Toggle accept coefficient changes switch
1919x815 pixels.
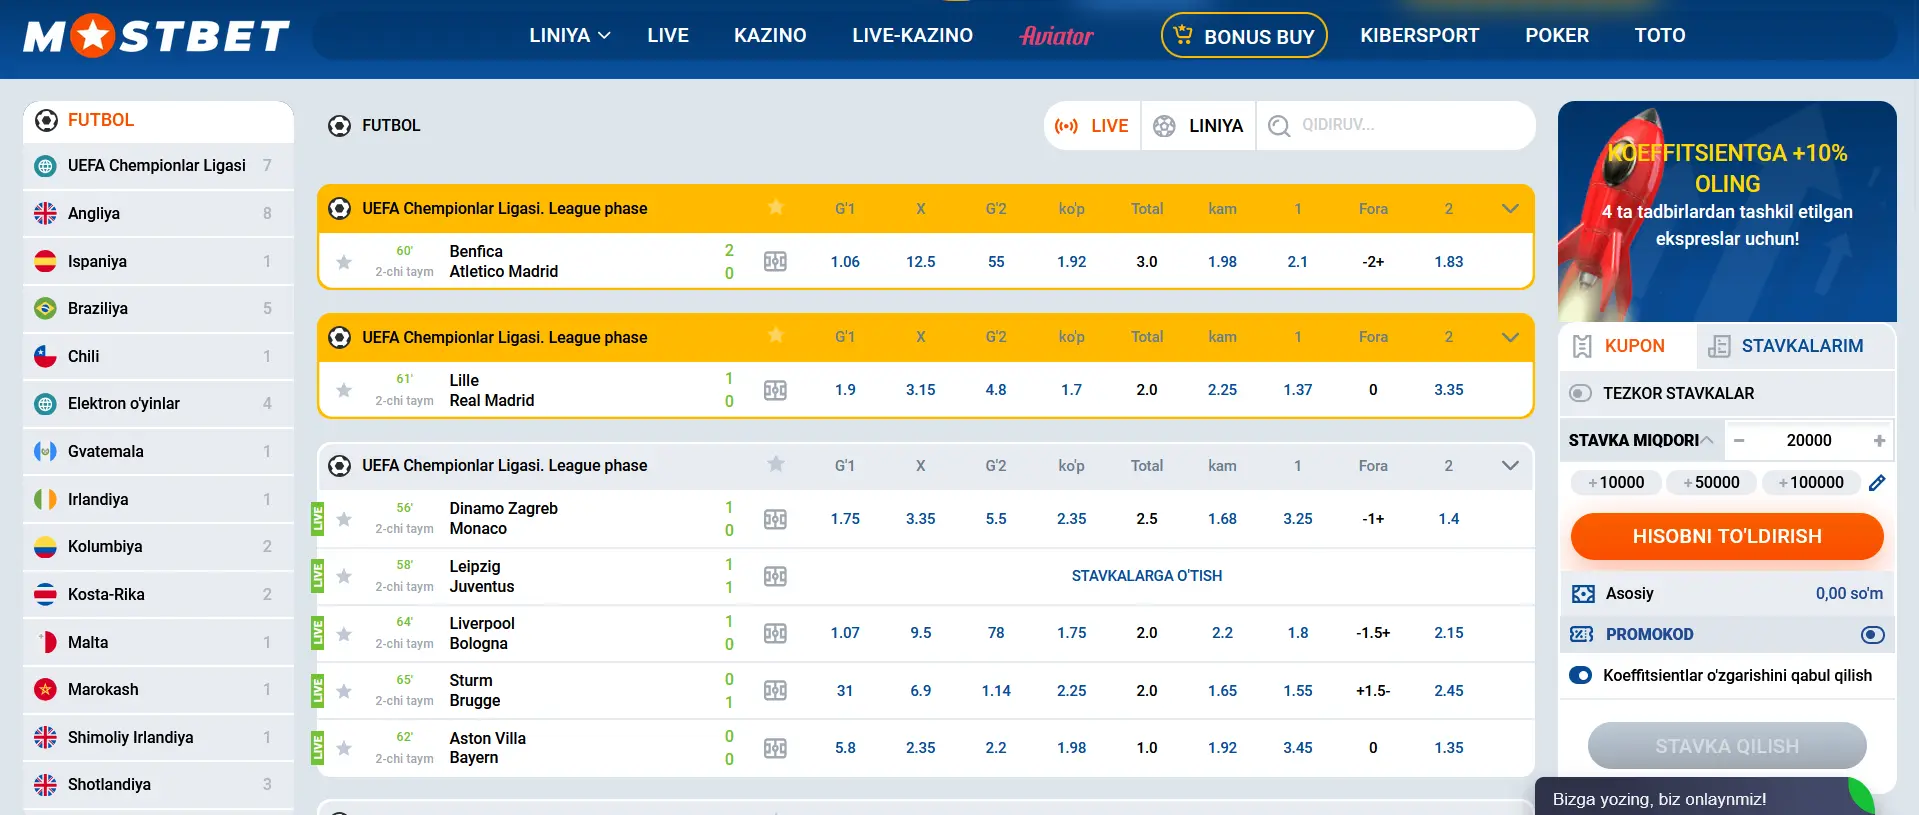(x=1581, y=676)
